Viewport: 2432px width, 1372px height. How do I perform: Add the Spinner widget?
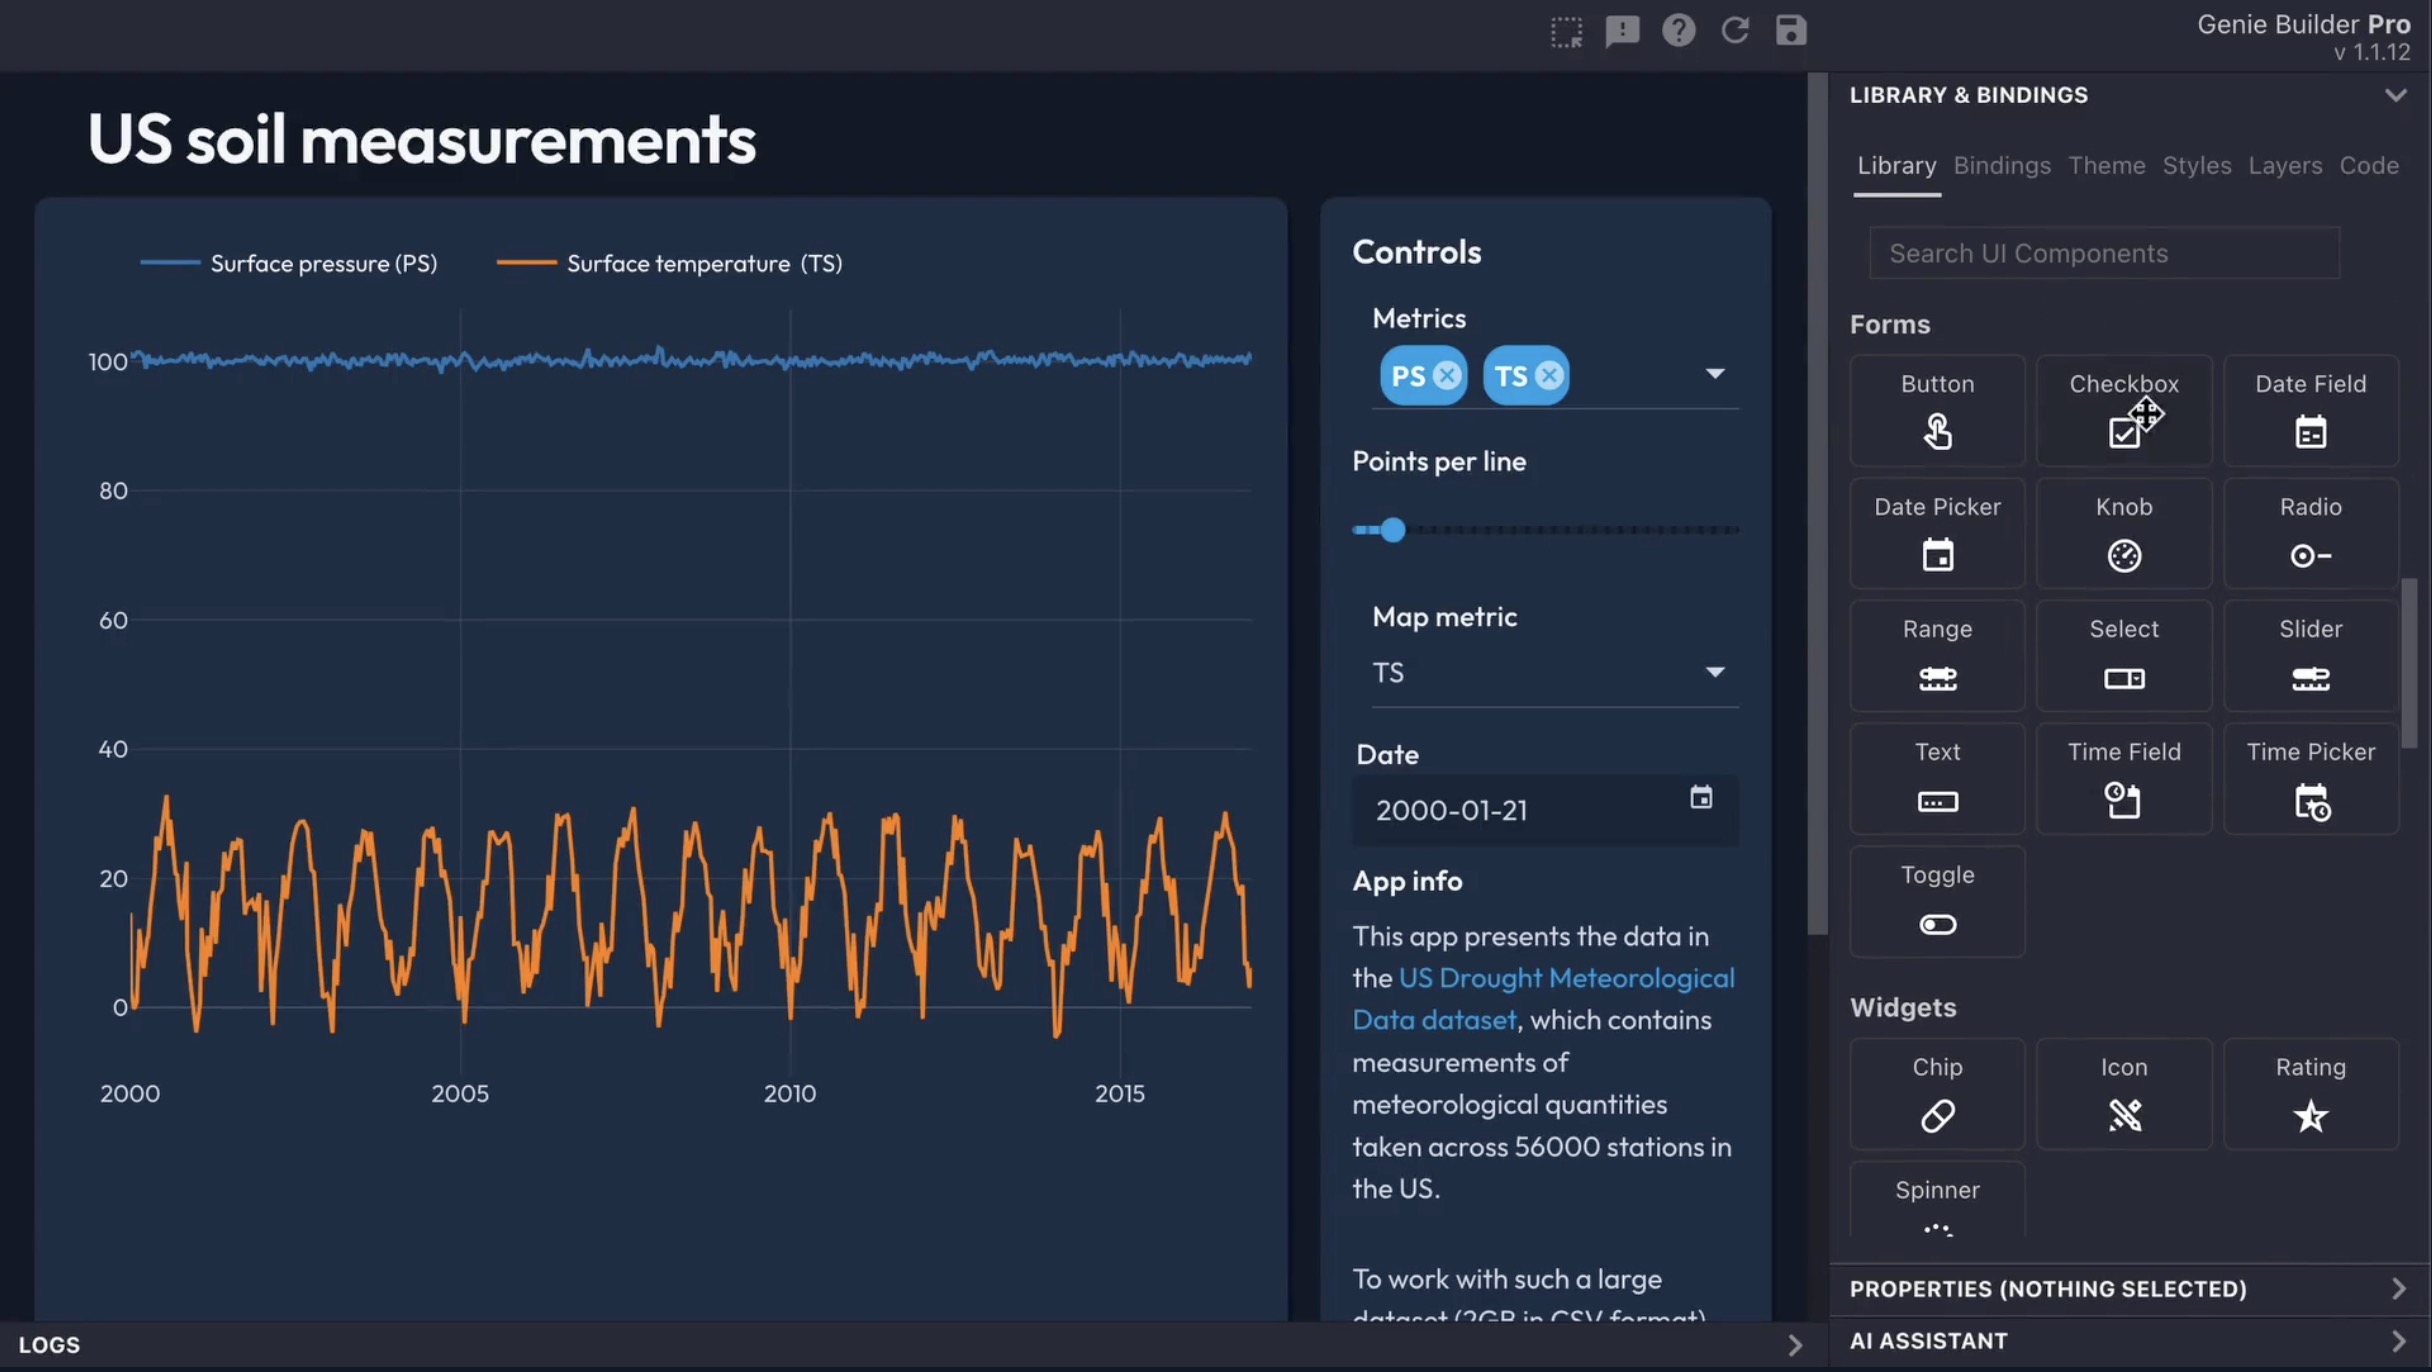(x=1937, y=1205)
